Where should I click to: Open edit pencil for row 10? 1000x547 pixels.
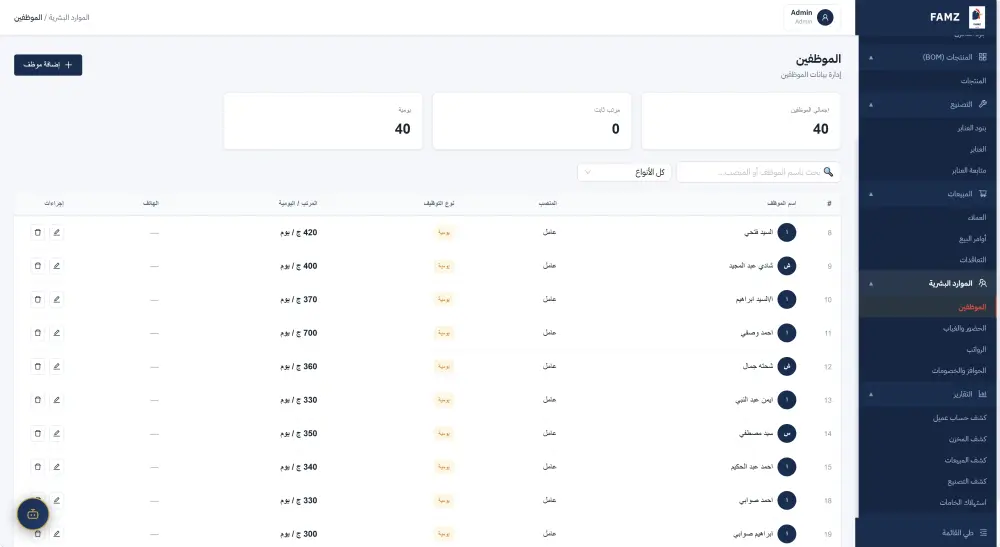[x=57, y=300]
